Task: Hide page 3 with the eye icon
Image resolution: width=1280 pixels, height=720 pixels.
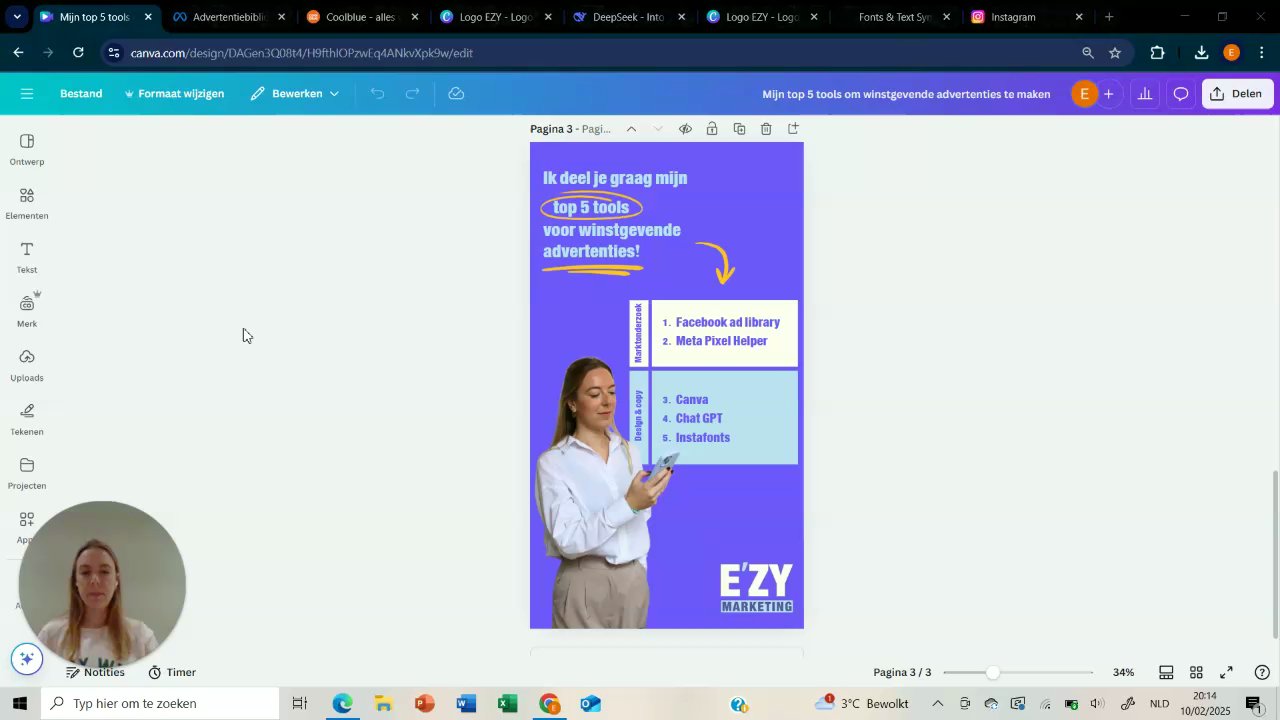Action: [685, 129]
